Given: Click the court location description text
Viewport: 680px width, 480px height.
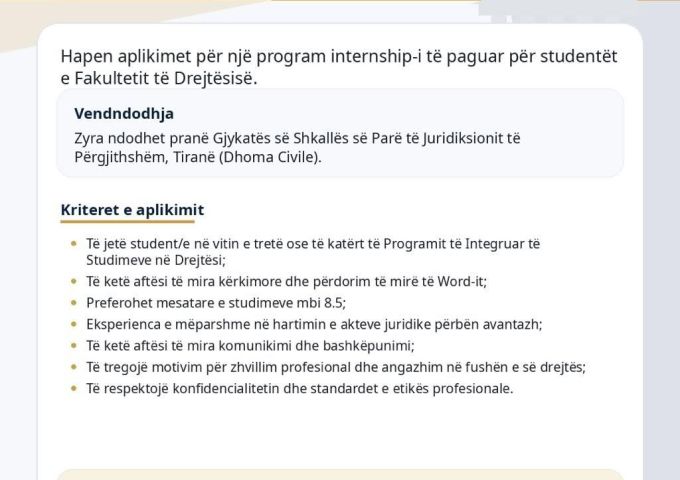Looking at the screenshot, I should click(297, 147).
